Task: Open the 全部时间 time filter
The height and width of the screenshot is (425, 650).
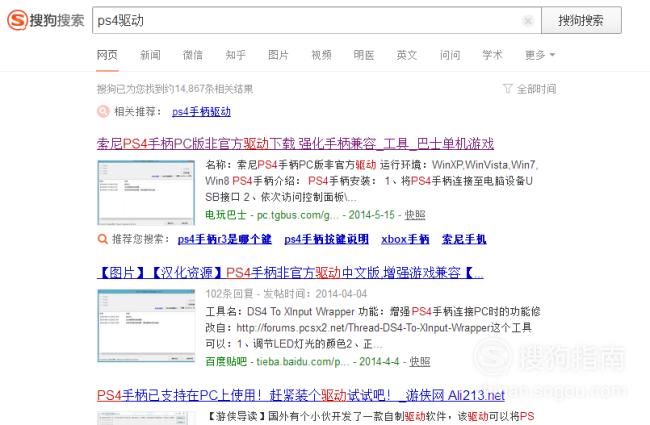Action: click(530, 89)
